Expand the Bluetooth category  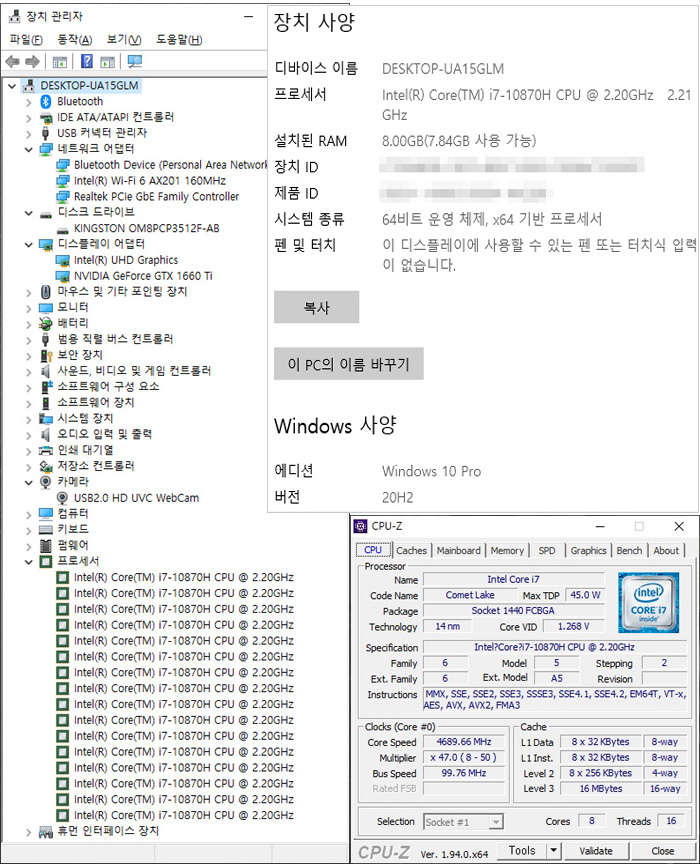pyautogui.click(x=28, y=102)
